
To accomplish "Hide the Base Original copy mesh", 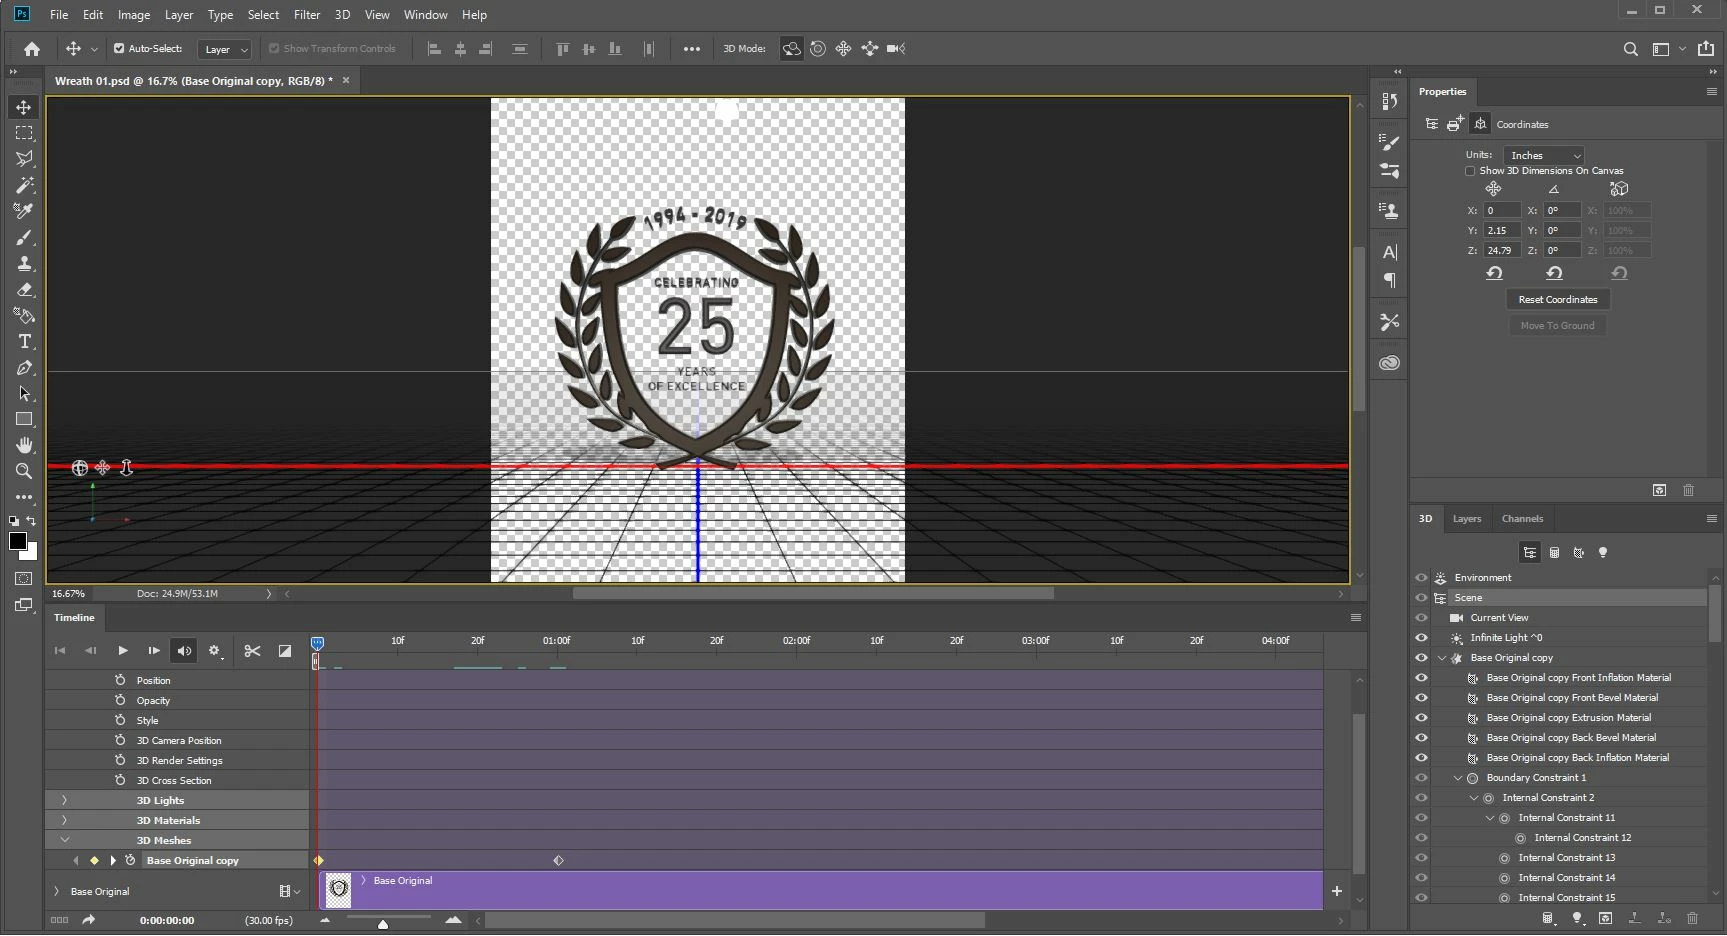I will (x=1421, y=658).
